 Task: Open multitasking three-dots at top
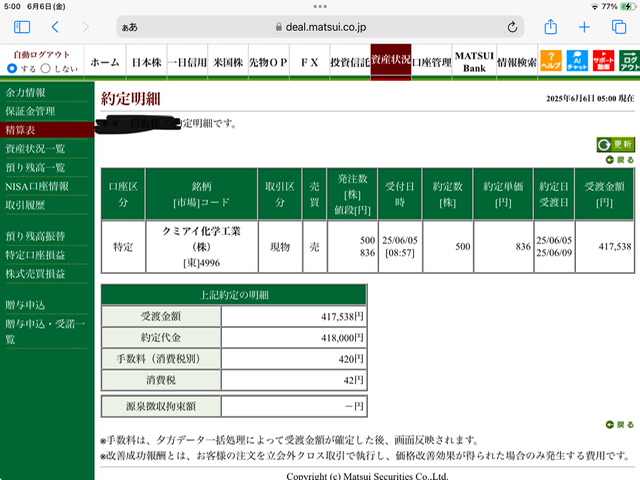tap(320, 7)
